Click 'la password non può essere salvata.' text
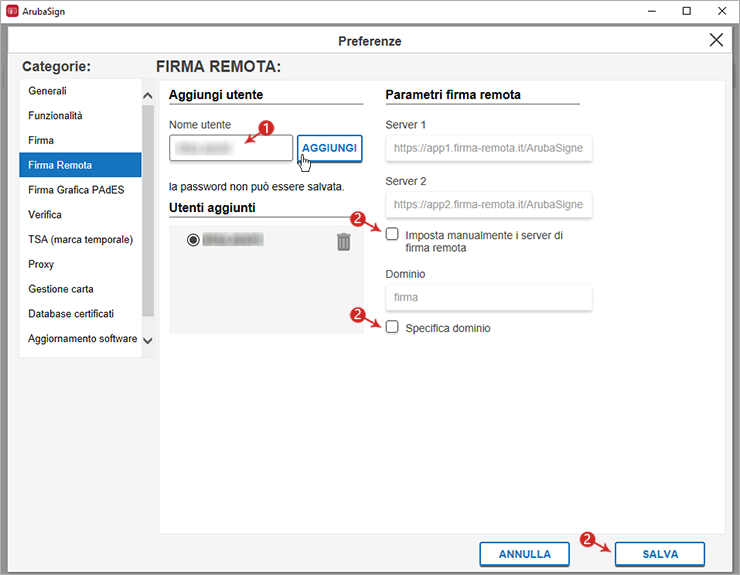 256,187
